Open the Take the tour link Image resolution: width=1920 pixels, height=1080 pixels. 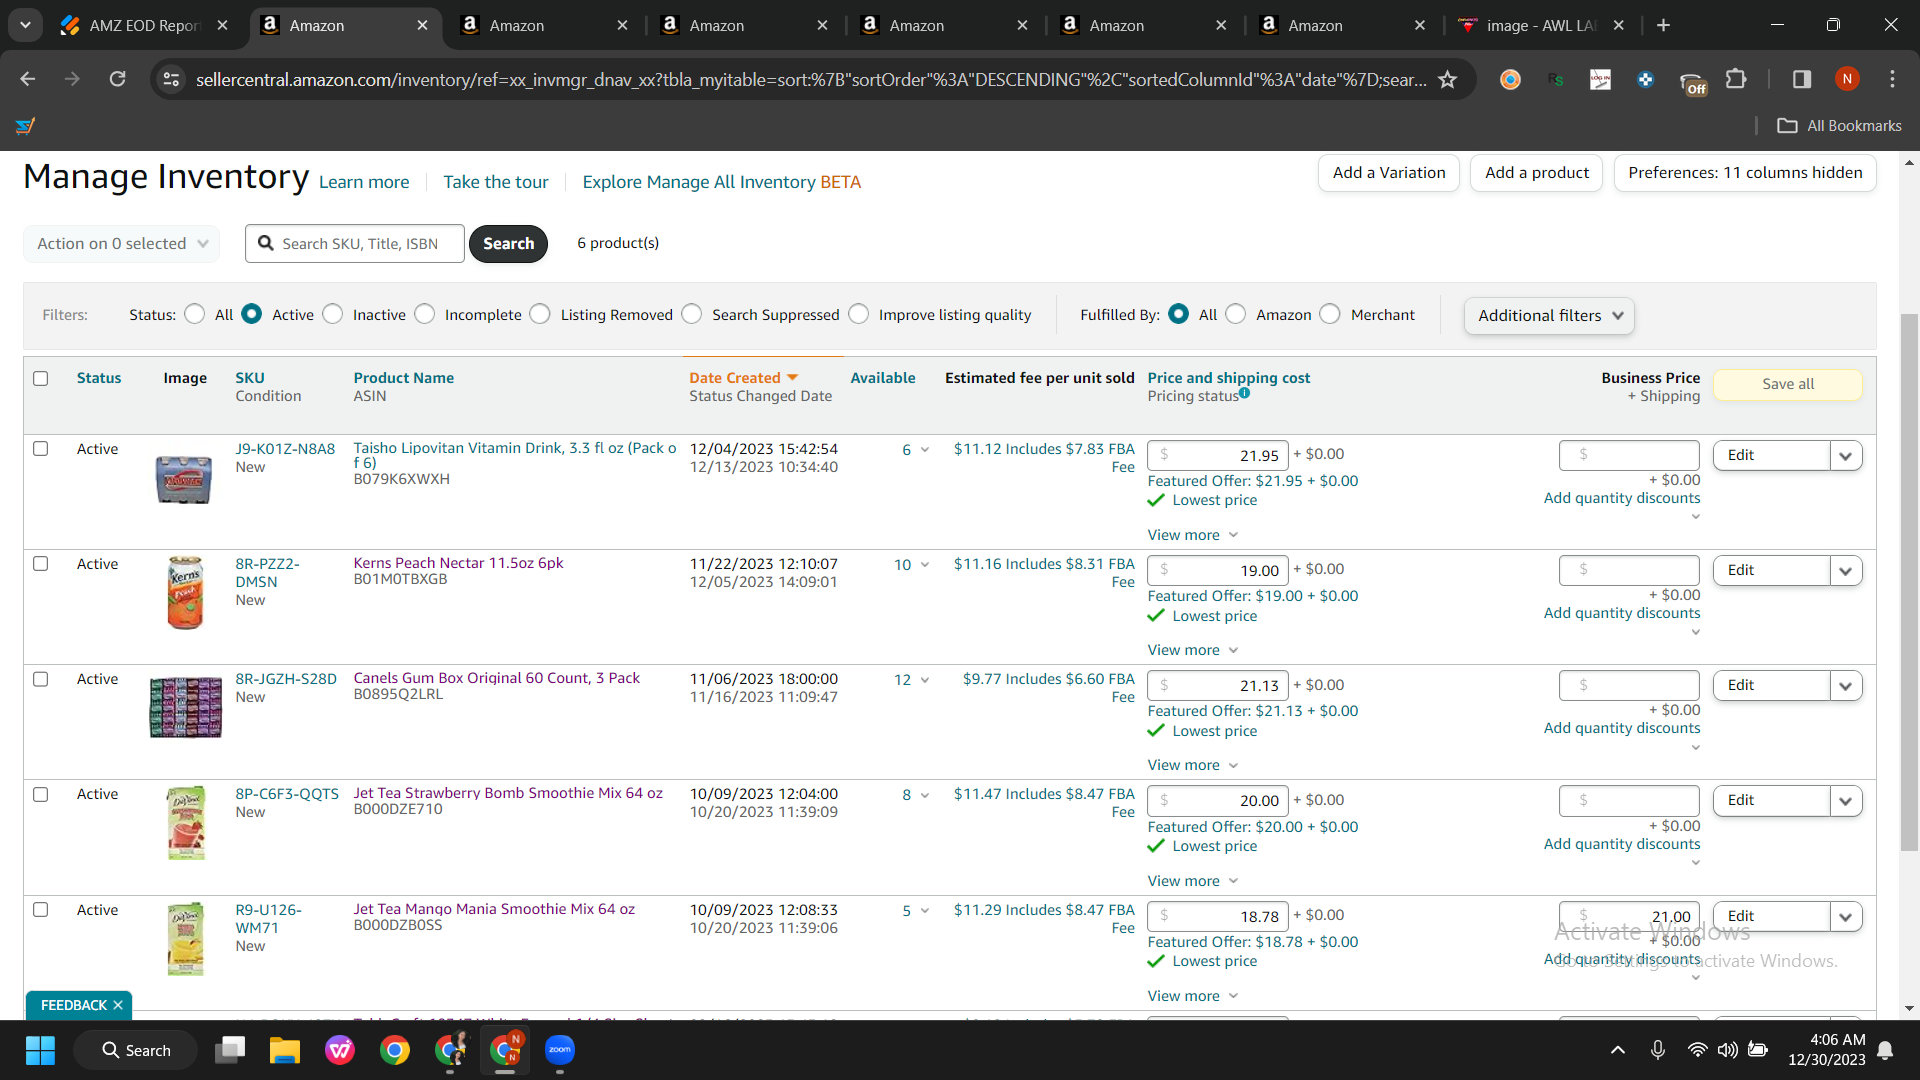click(x=496, y=182)
